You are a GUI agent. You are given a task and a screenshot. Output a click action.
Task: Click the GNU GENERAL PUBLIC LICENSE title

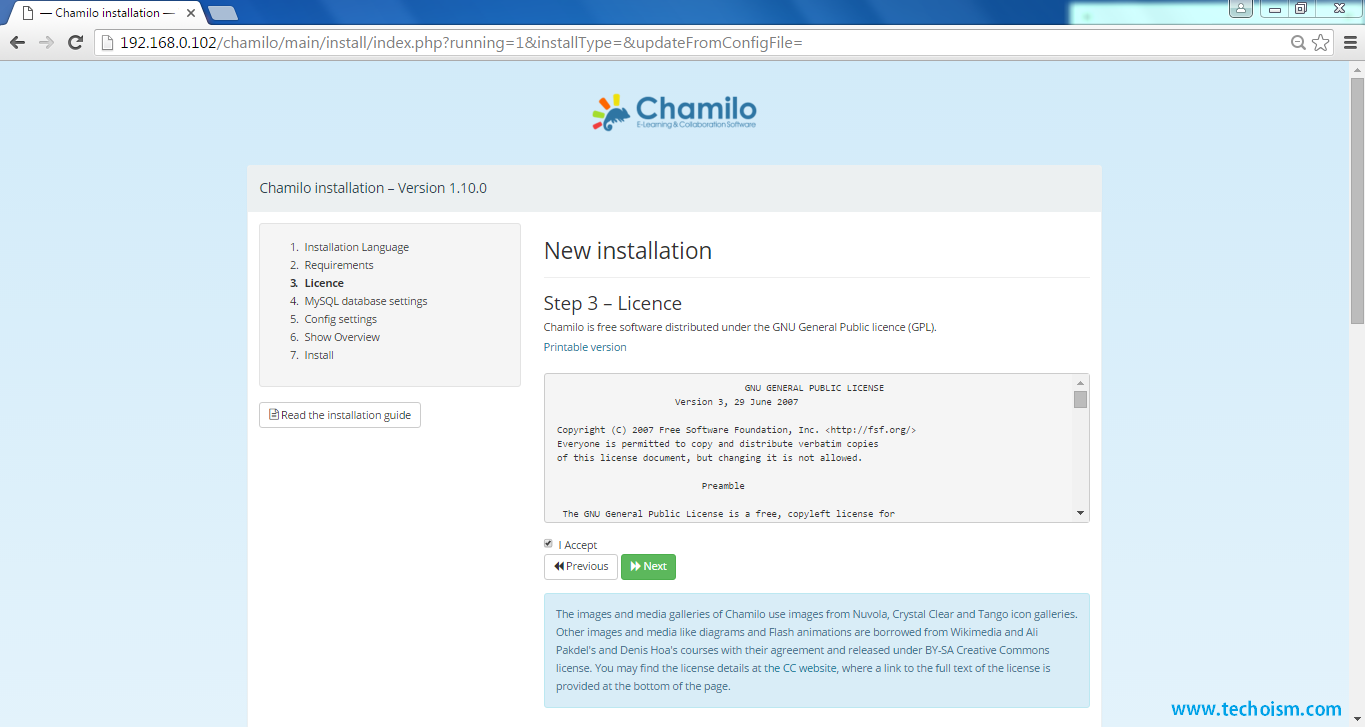pyautogui.click(x=814, y=388)
